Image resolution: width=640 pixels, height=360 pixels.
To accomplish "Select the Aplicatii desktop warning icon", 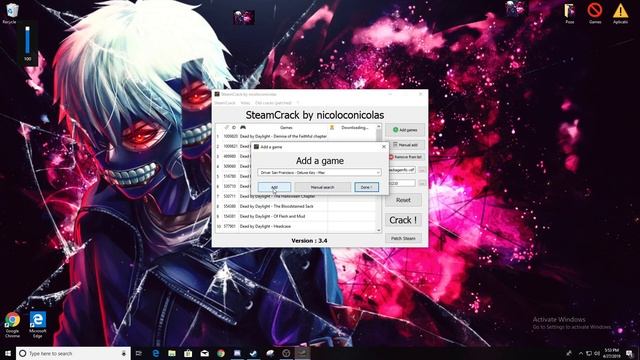I will 620,13.
